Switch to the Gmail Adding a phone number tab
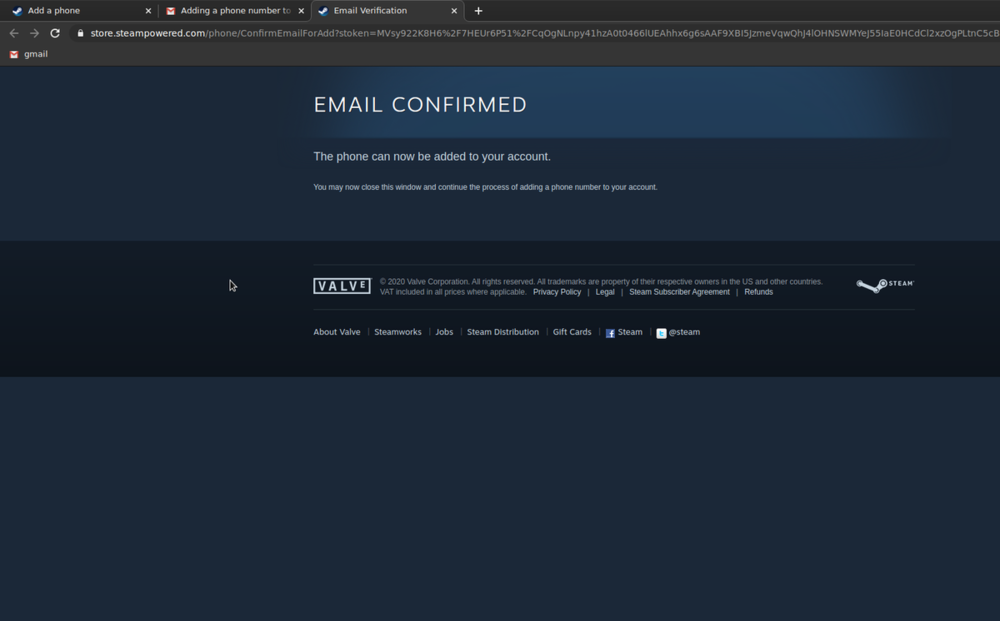The width and height of the screenshot is (1000, 621). pyautogui.click(x=230, y=11)
